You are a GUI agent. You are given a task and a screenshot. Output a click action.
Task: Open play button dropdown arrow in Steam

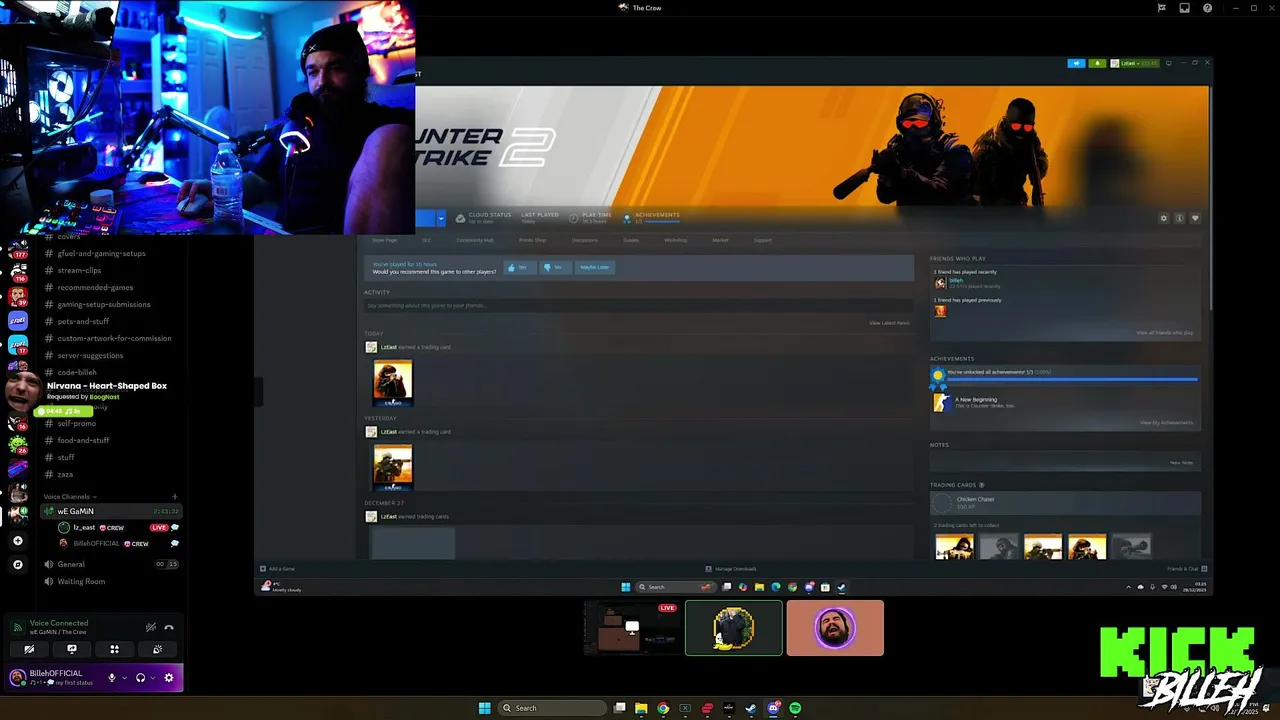coord(441,218)
